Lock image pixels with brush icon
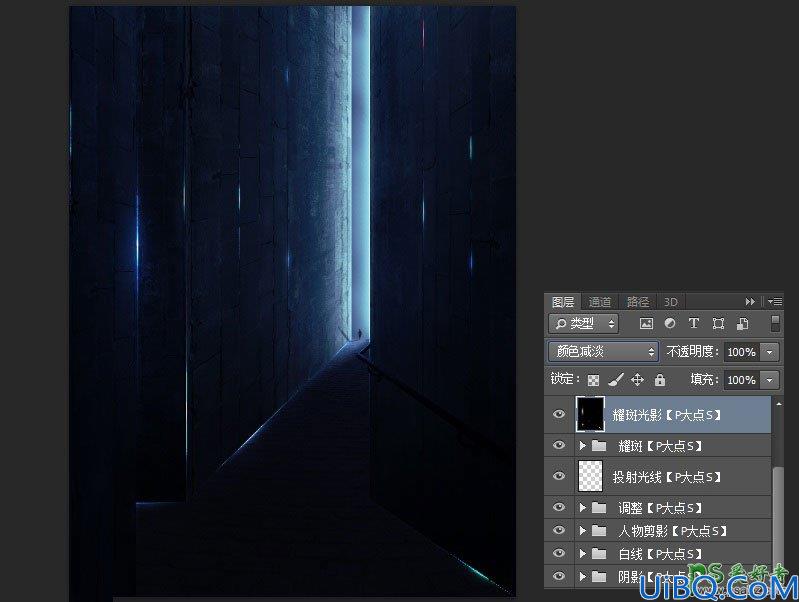 tap(616, 380)
